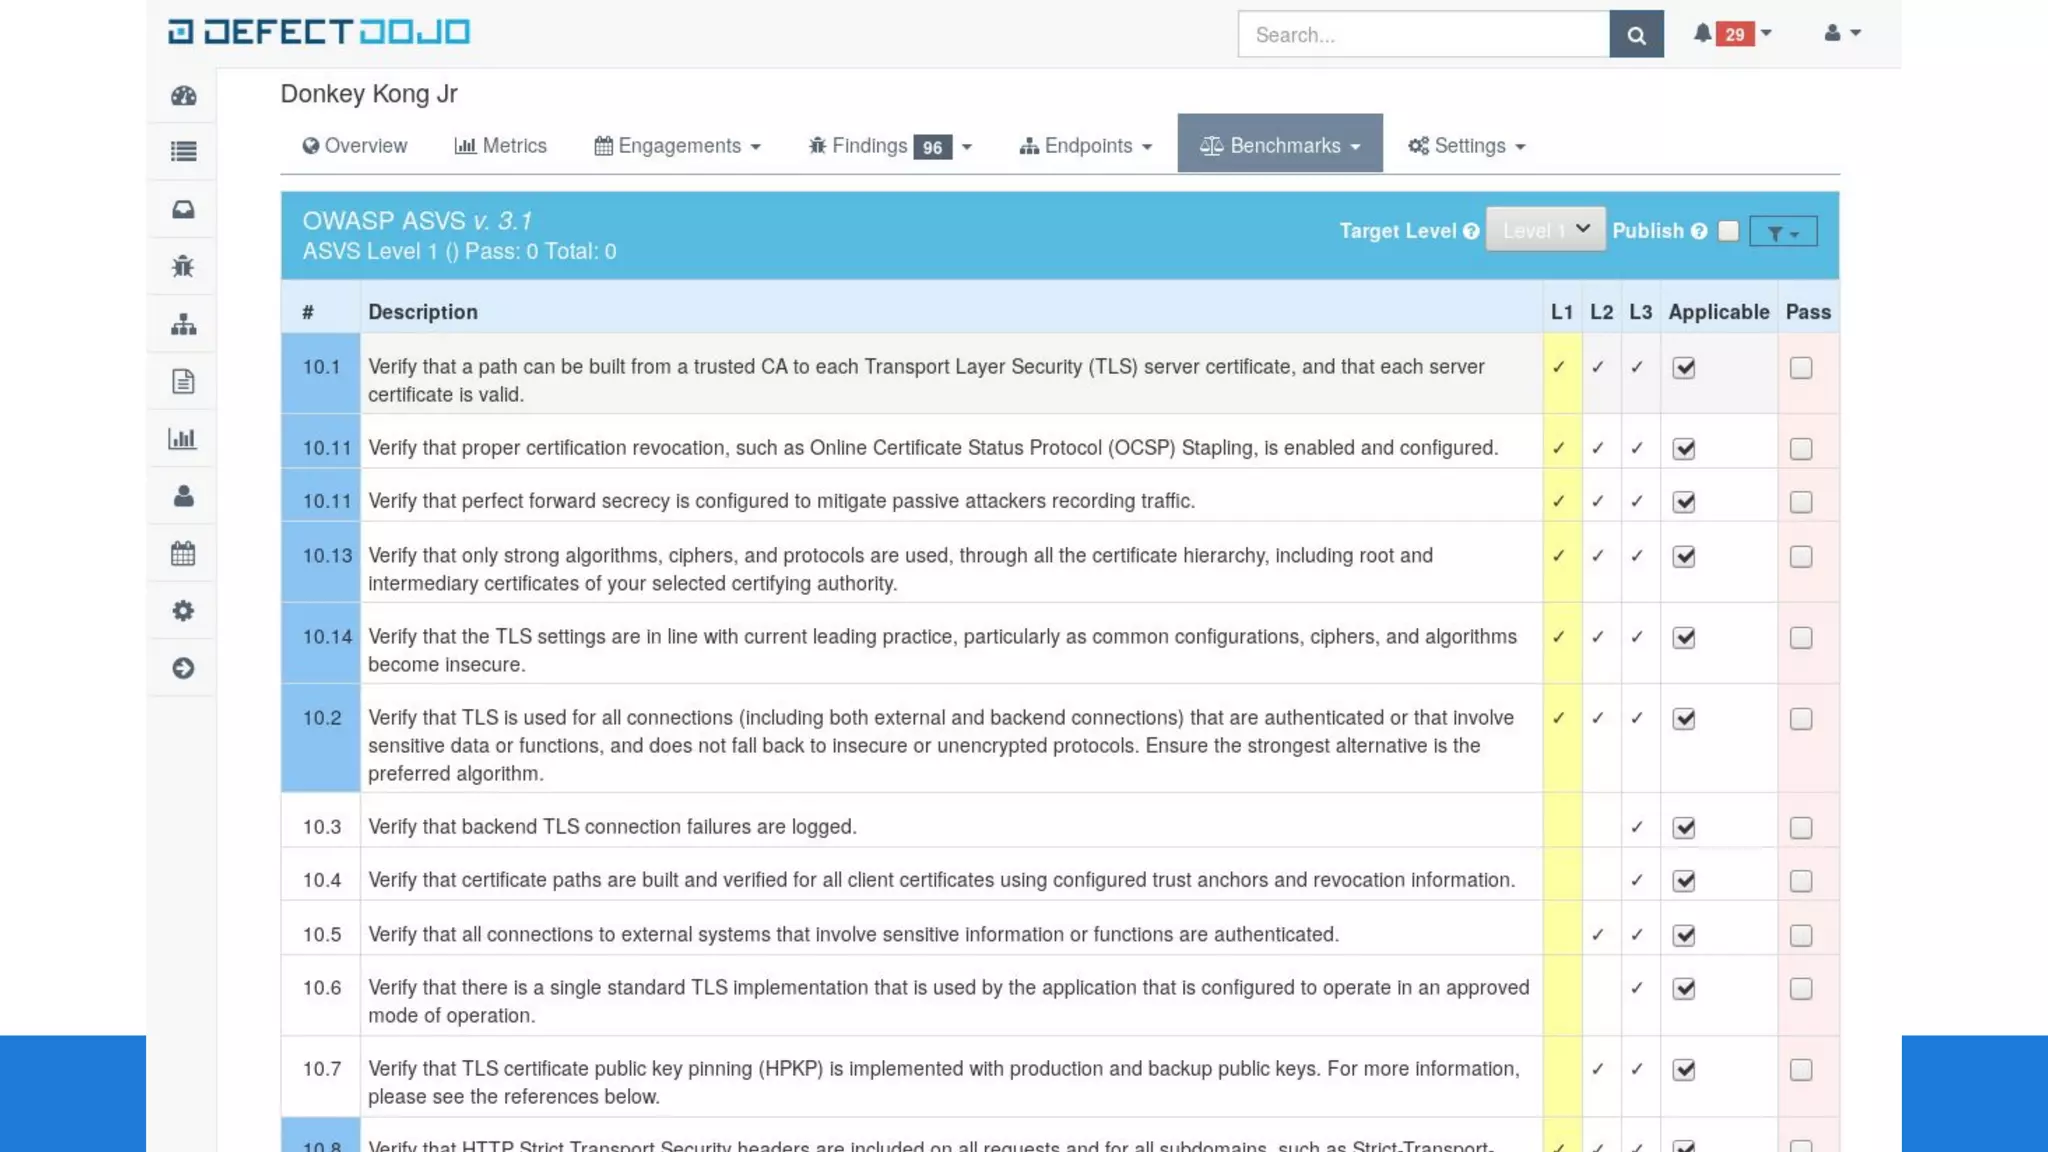Click the L3 checkmark in row 10.3
Viewport: 2048px width, 1152px height.
point(1637,827)
